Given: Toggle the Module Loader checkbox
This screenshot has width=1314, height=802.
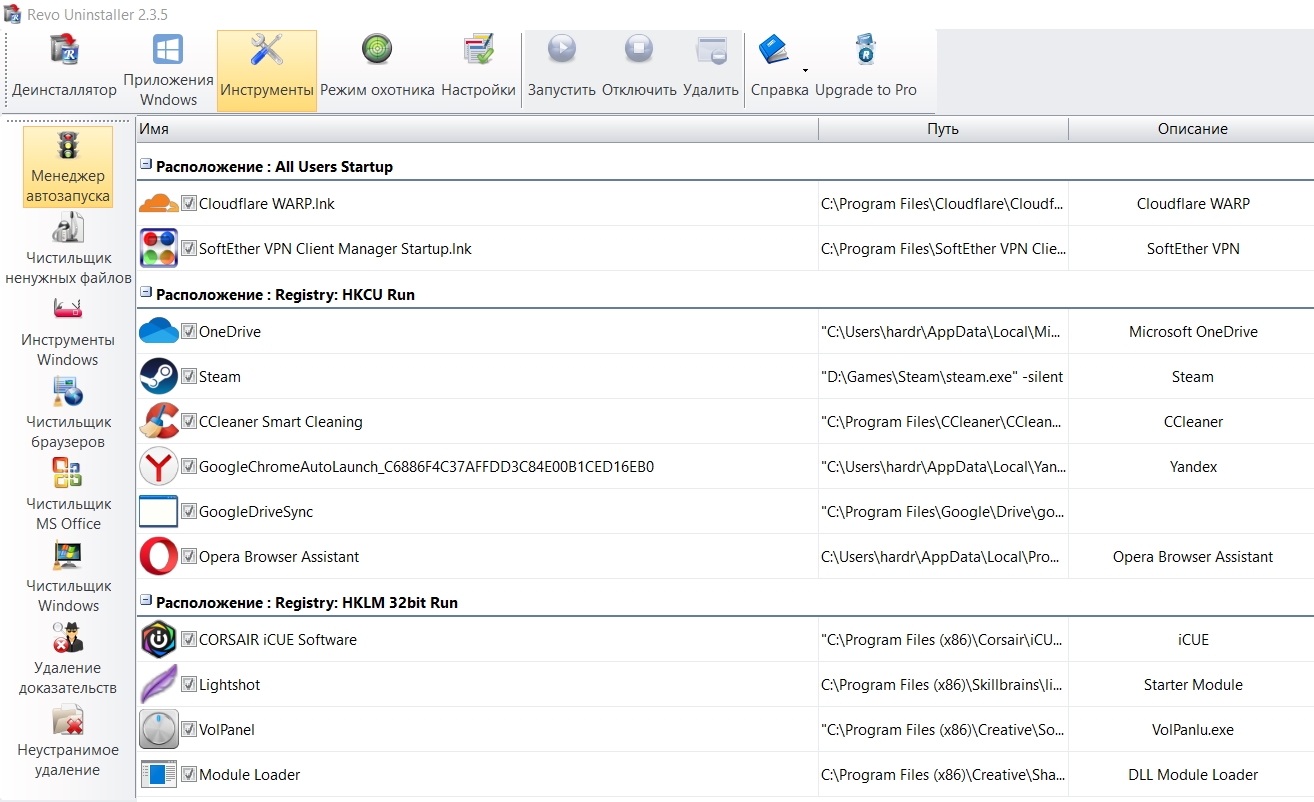Looking at the screenshot, I should coord(188,774).
